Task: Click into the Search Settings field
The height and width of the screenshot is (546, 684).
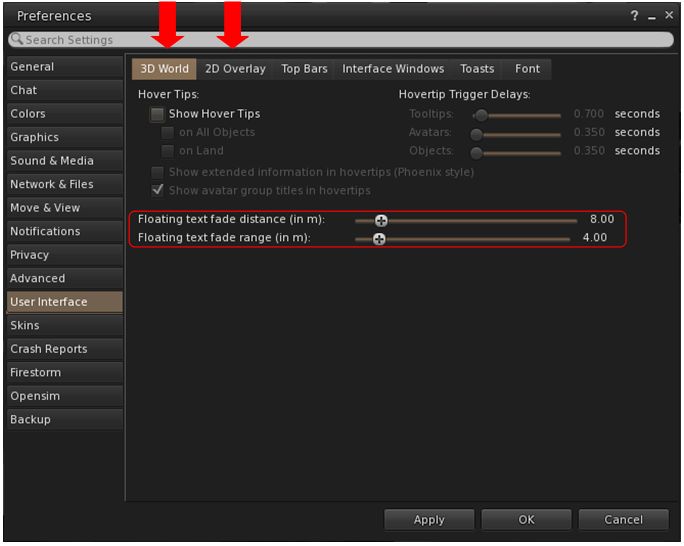Action: pos(340,40)
